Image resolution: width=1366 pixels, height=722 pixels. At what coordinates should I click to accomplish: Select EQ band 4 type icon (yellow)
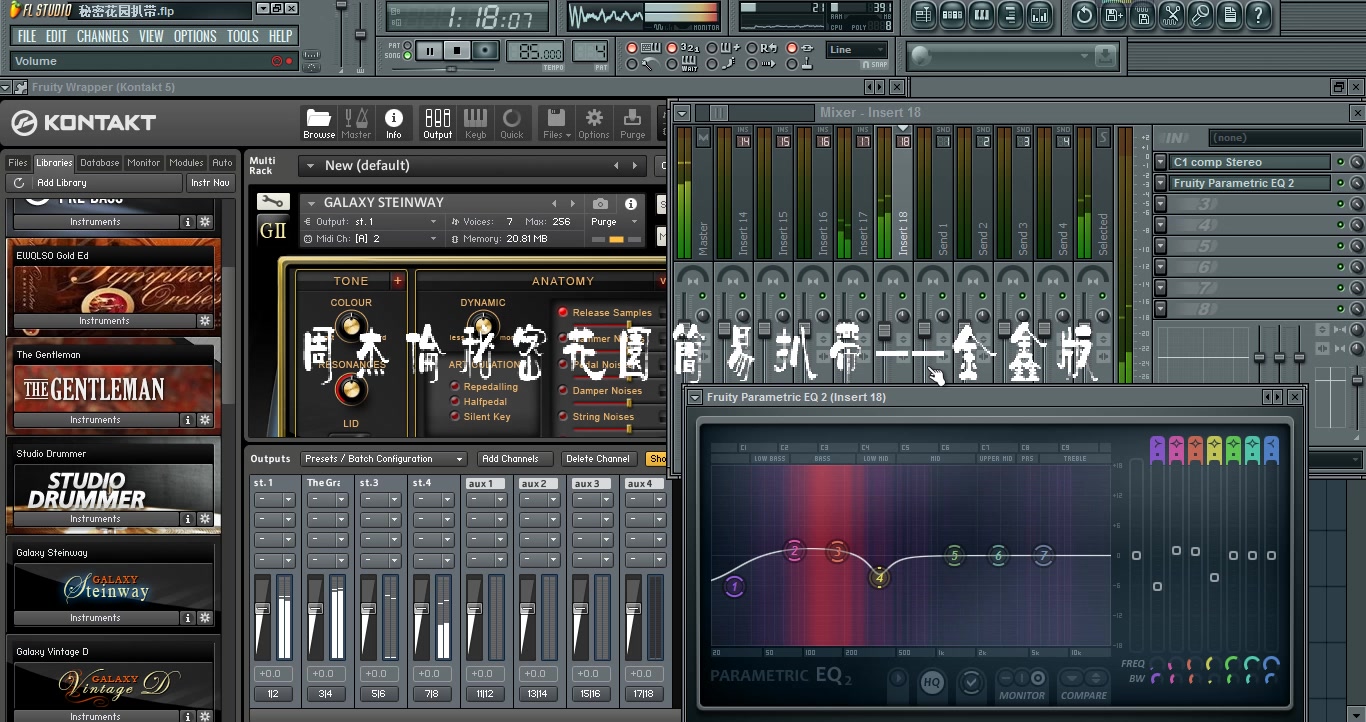[1214, 449]
